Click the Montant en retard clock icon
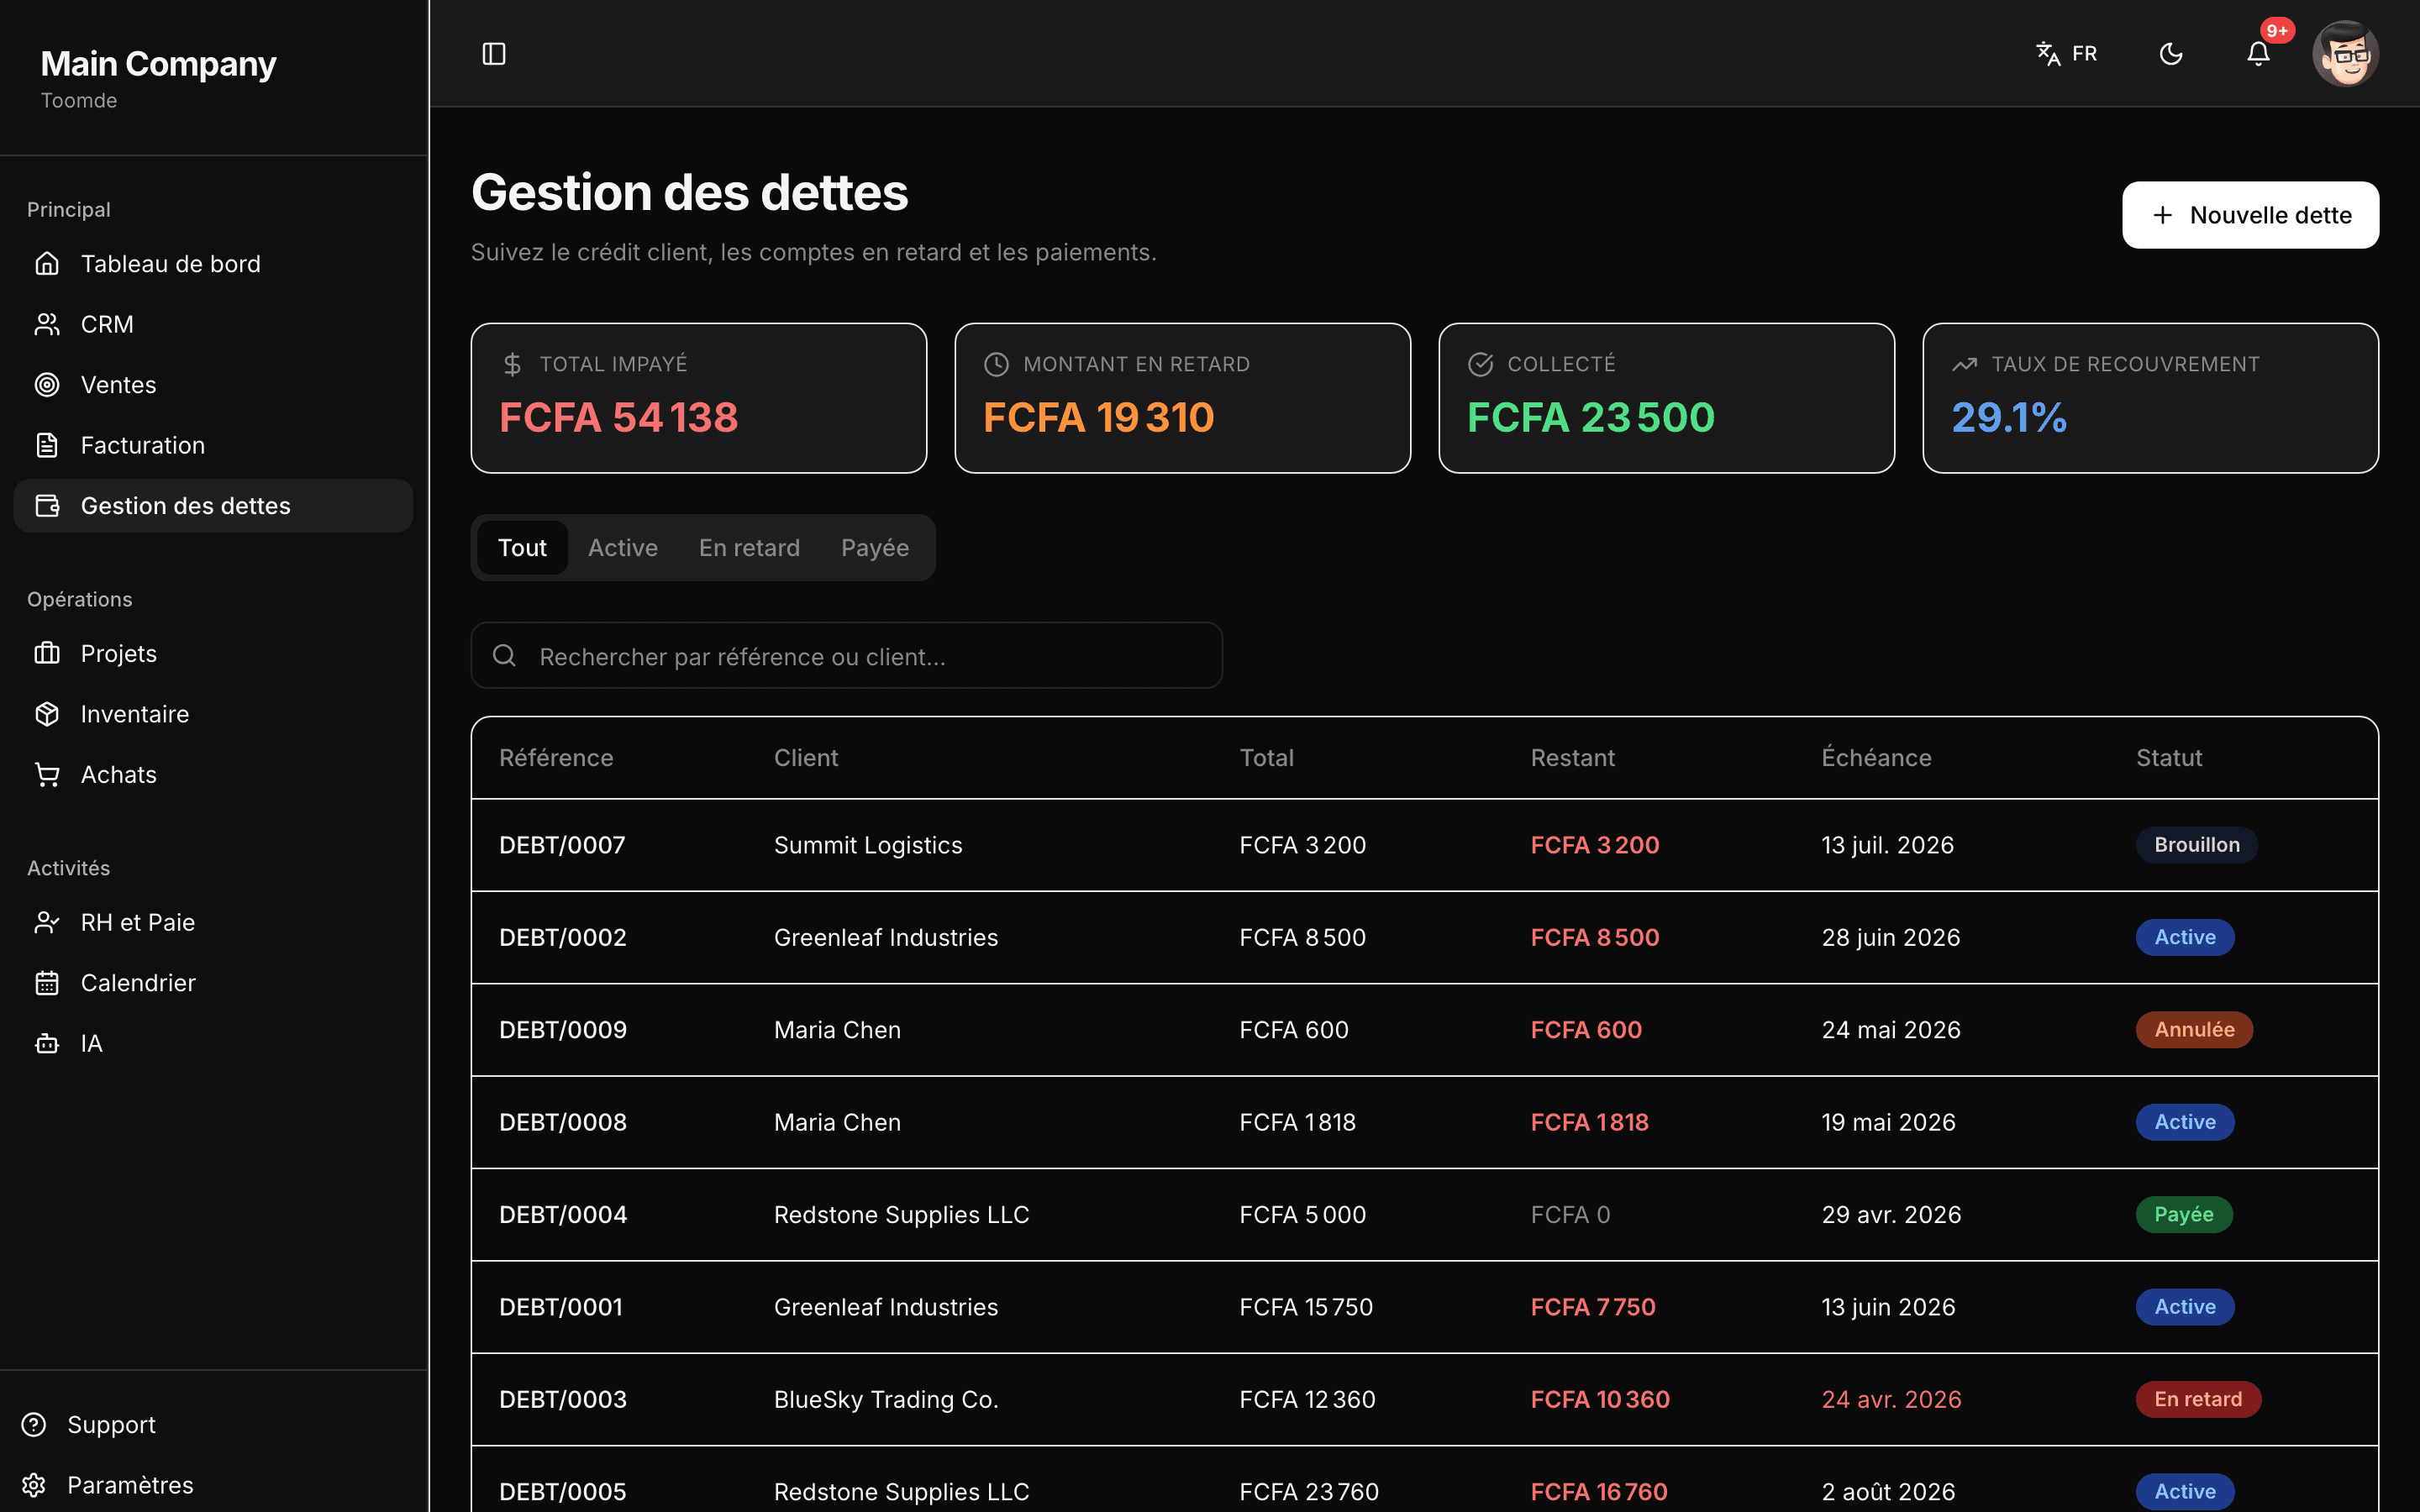 (996, 365)
